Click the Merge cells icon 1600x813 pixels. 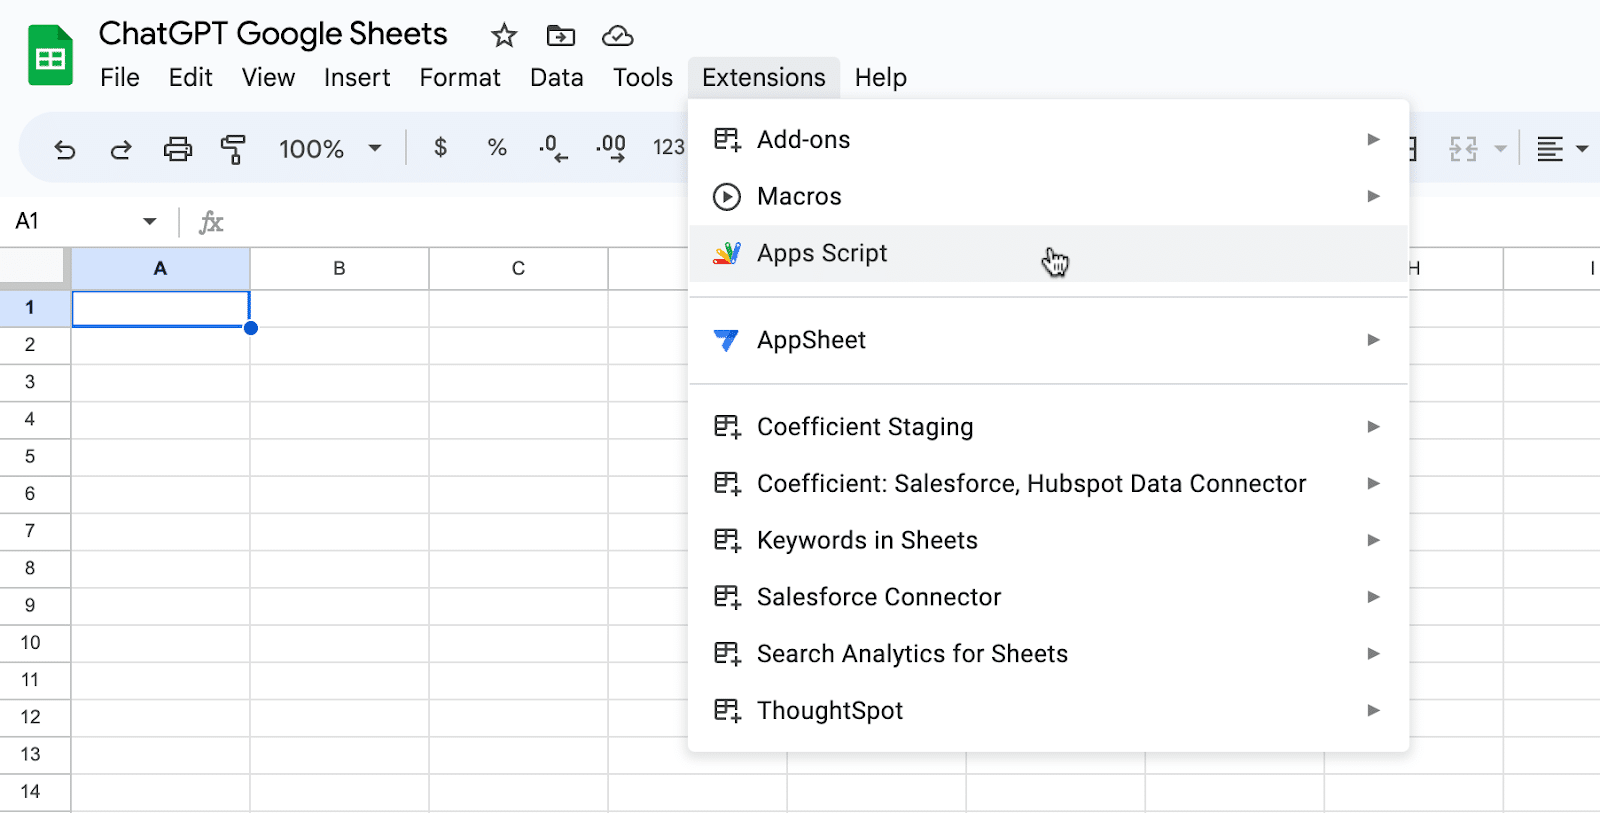pos(1463,149)
